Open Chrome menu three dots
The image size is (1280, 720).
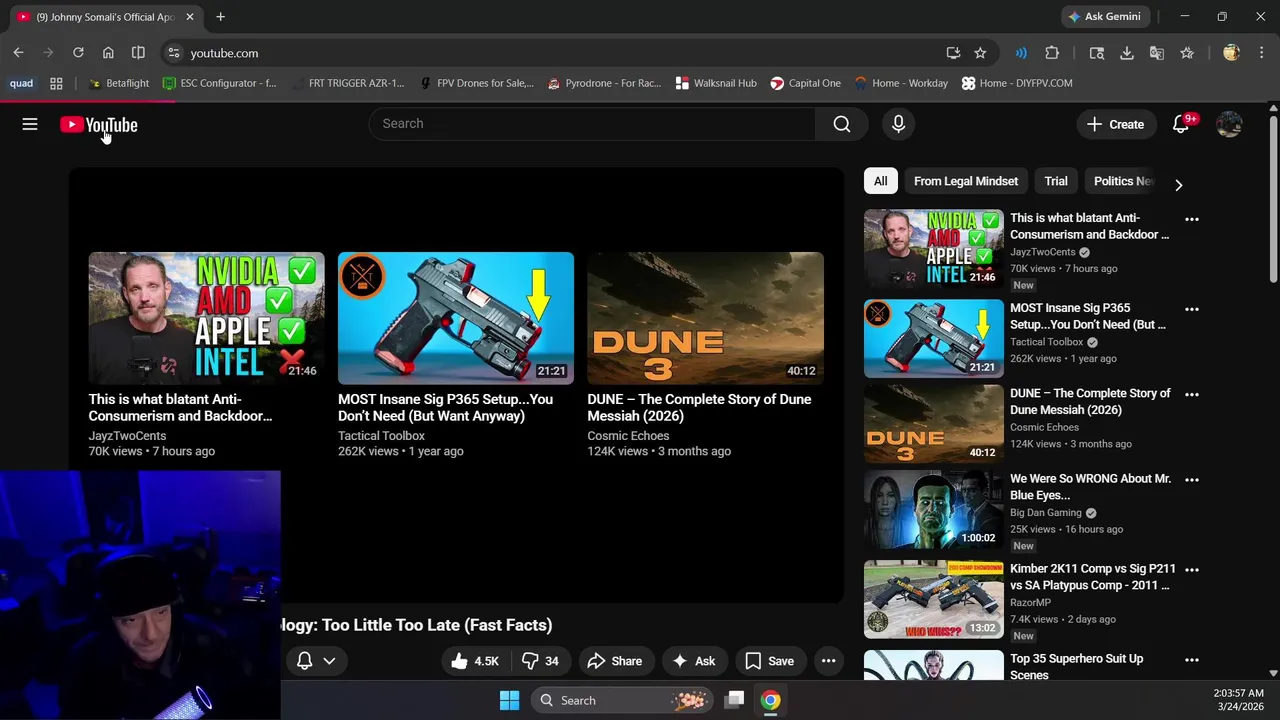1262,53
